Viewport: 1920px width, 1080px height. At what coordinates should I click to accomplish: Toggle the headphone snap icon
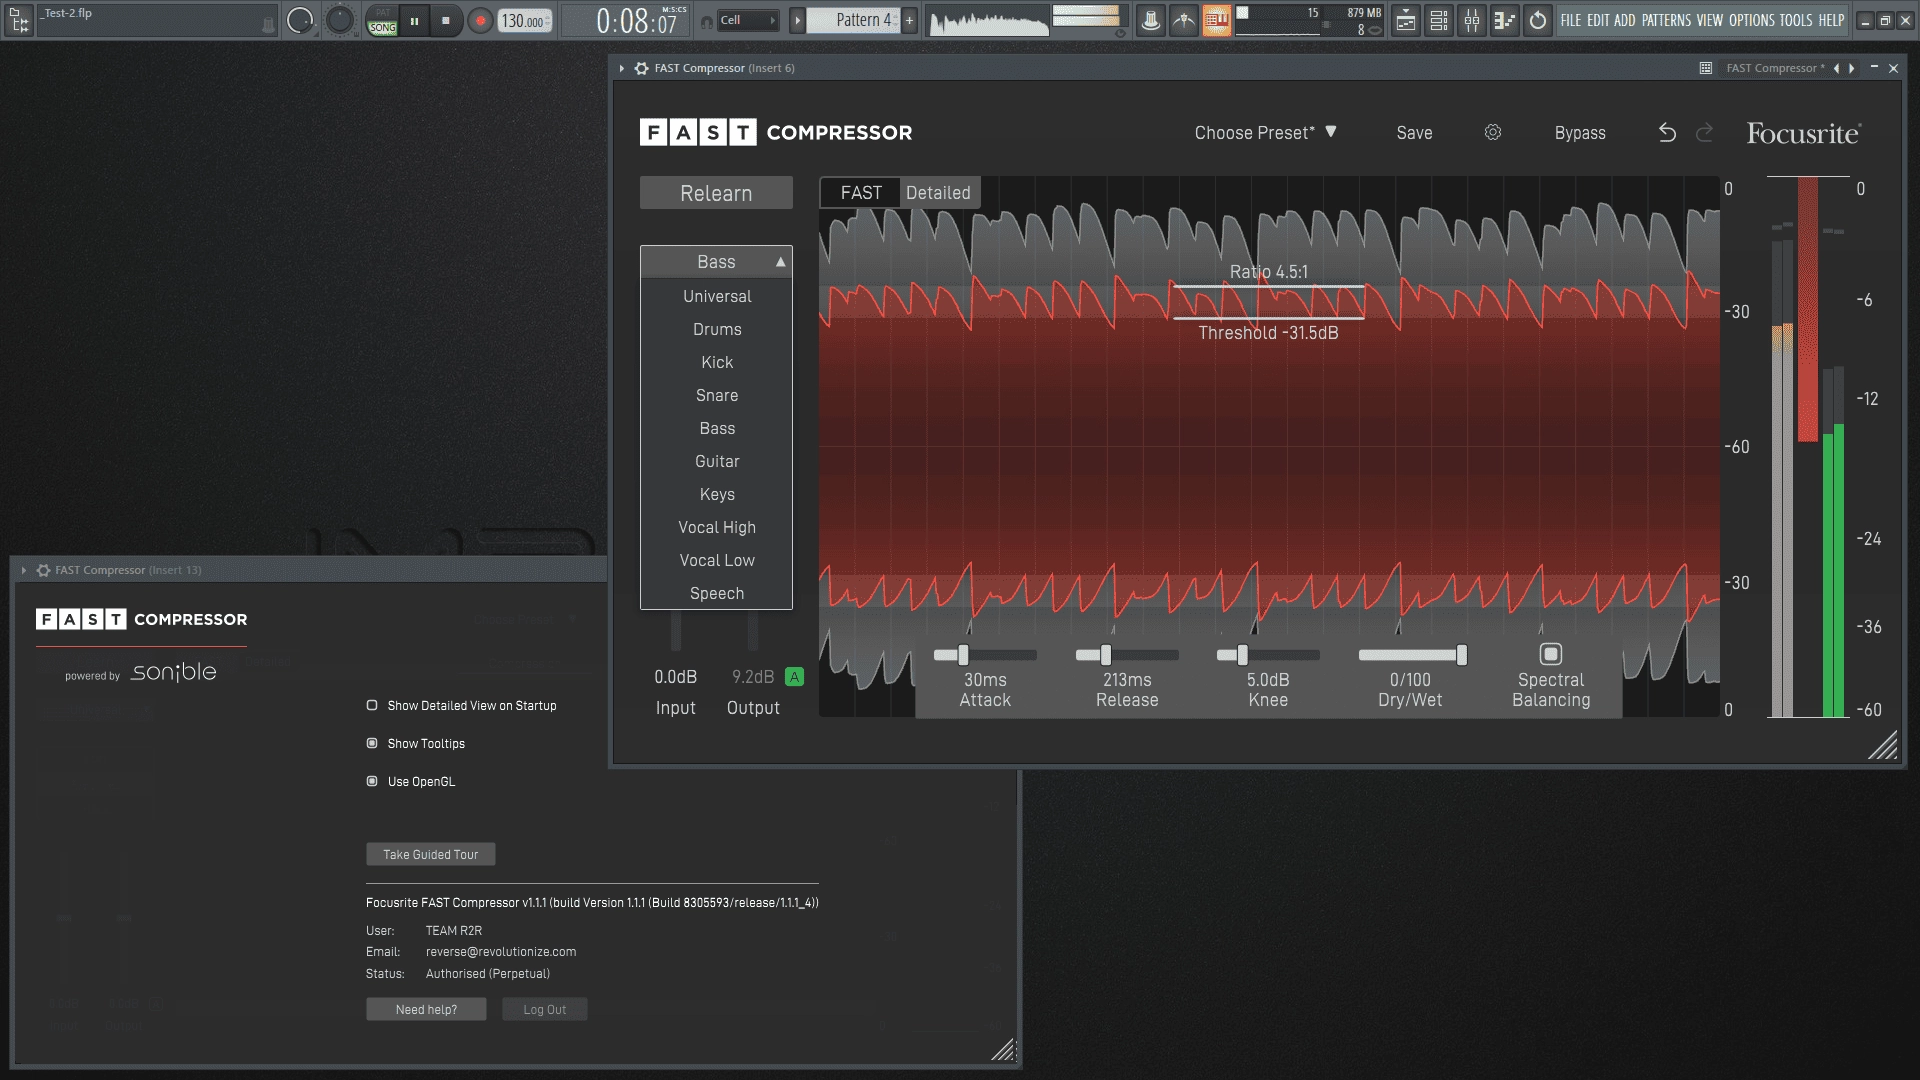pos(706,21)
